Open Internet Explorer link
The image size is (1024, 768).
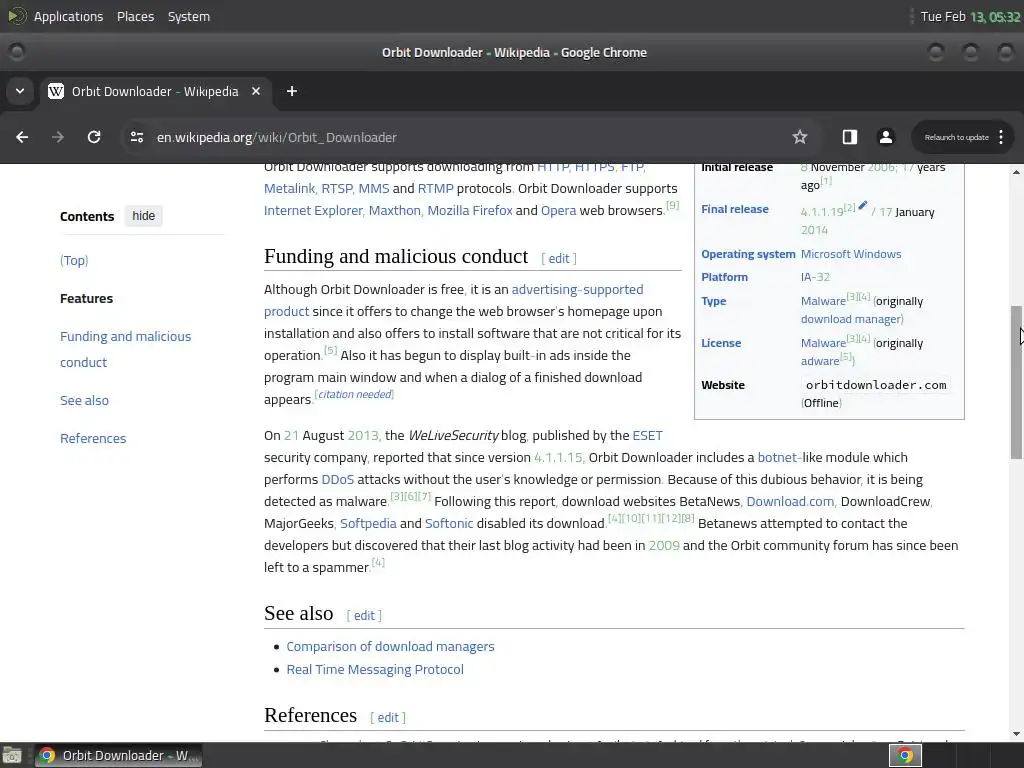click(x=313, y=210)
